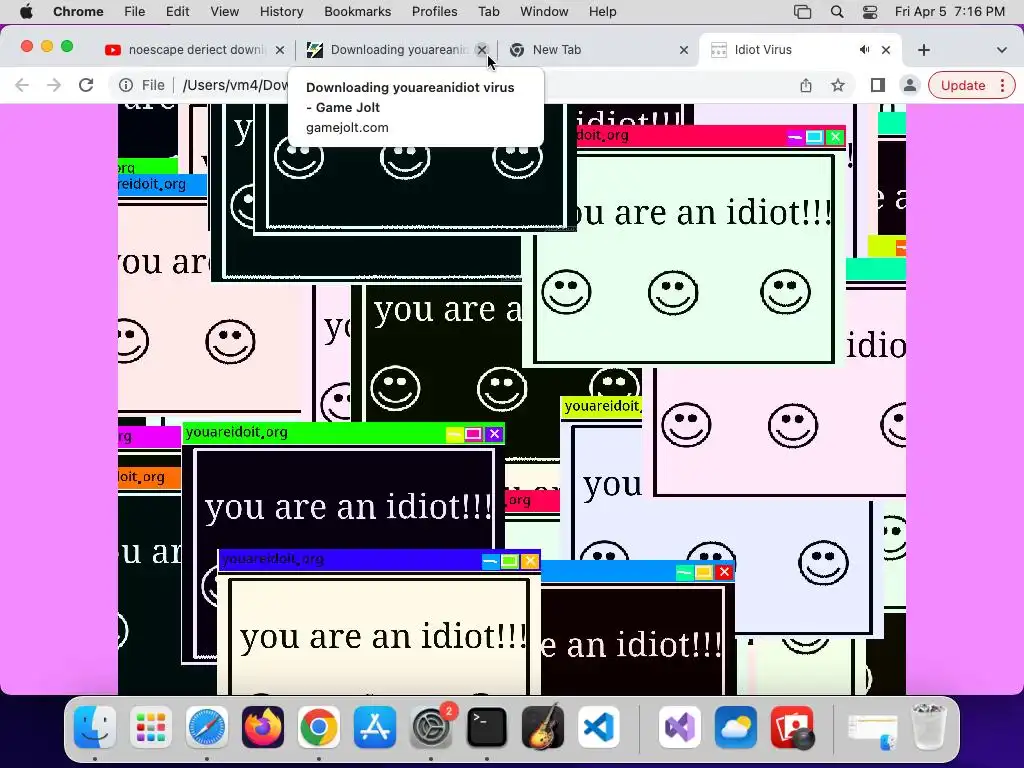Open the History menu
Viewport: 1024px width, 768px height.
[x=281, y=11]
